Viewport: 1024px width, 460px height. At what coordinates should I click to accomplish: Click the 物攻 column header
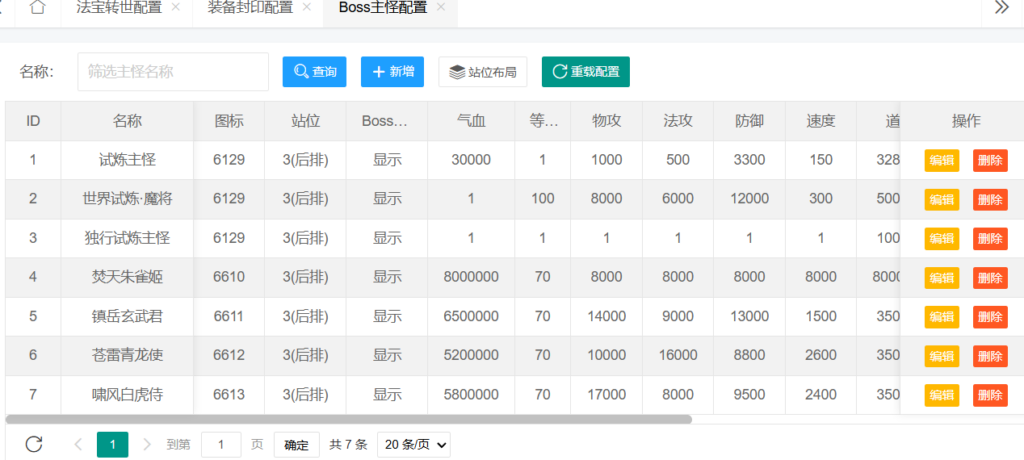[607, 121]
